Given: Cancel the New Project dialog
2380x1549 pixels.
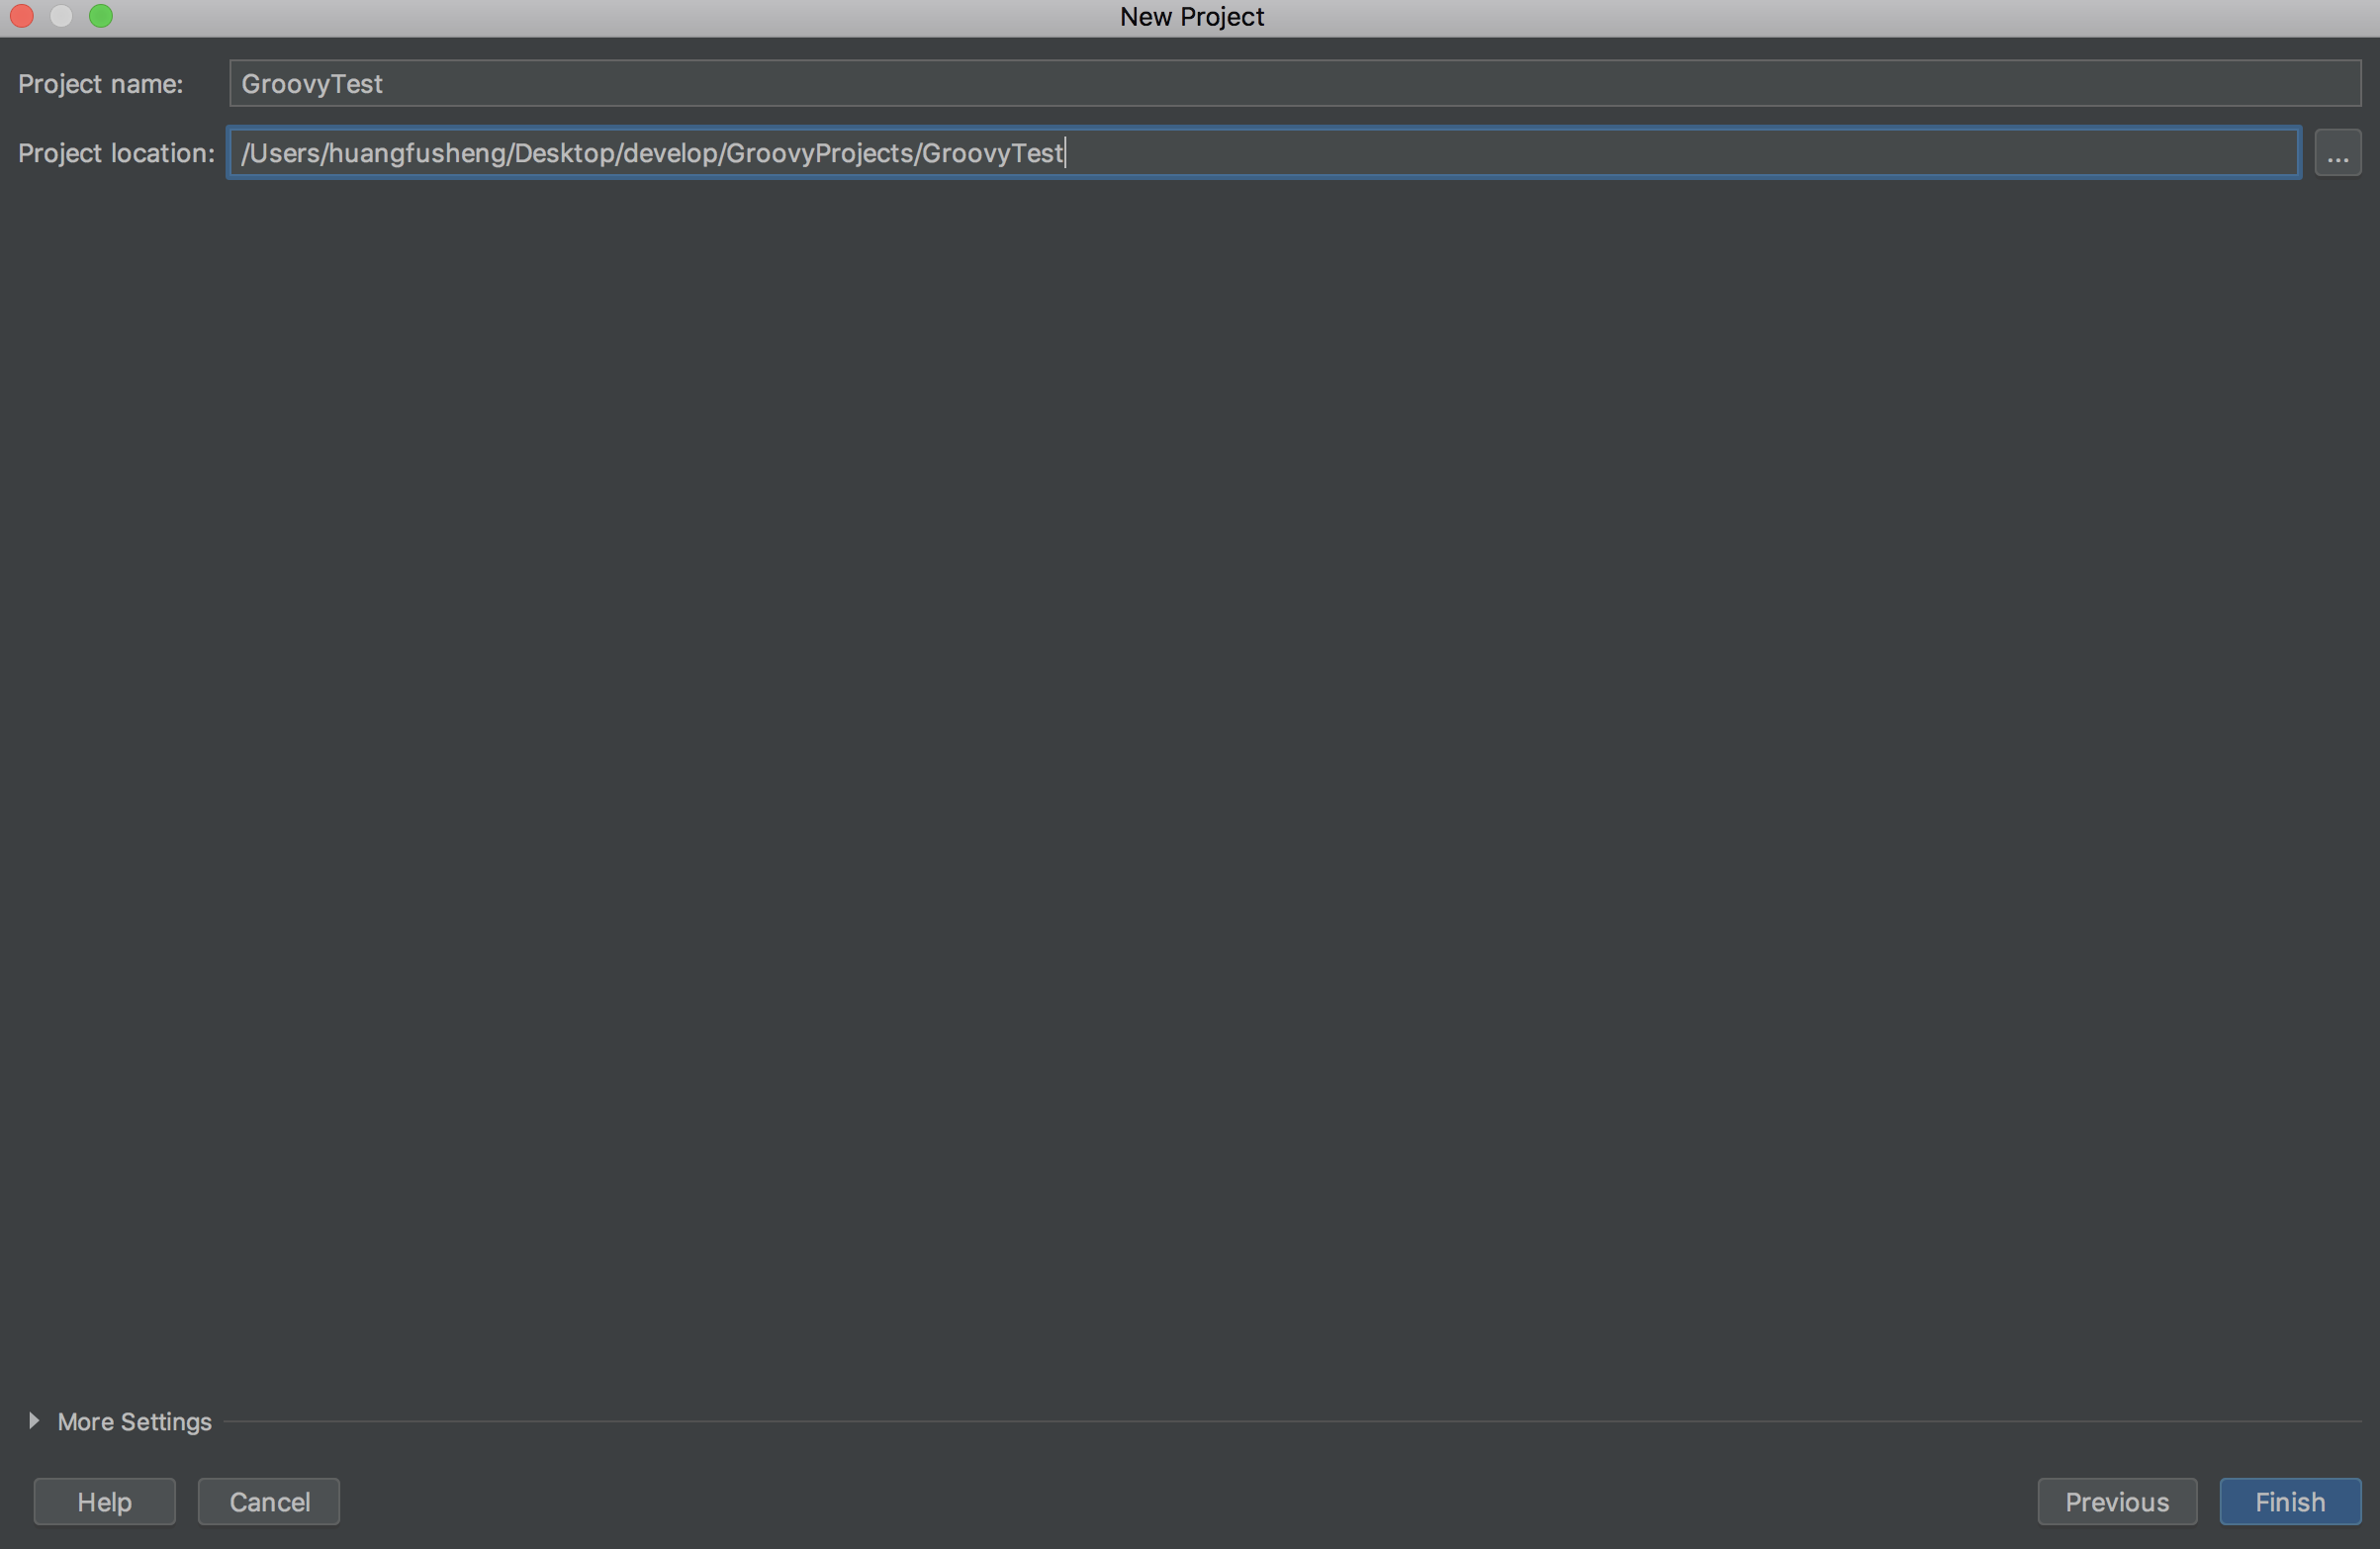Looking at the screenshot, I should [269, 1501].
